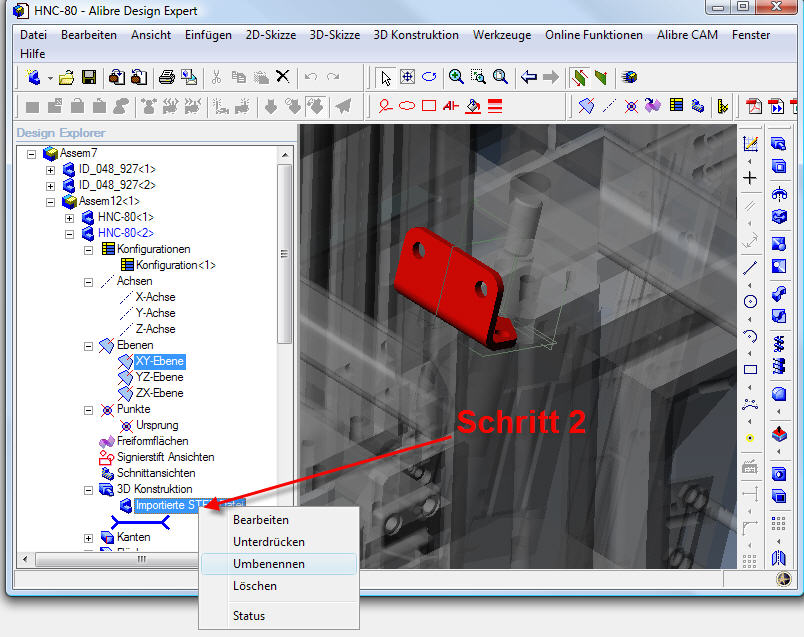The height and width of the screenshot is (637, 804).
Task: Select the blue Rotate view tool
Action: coord(429,77)
